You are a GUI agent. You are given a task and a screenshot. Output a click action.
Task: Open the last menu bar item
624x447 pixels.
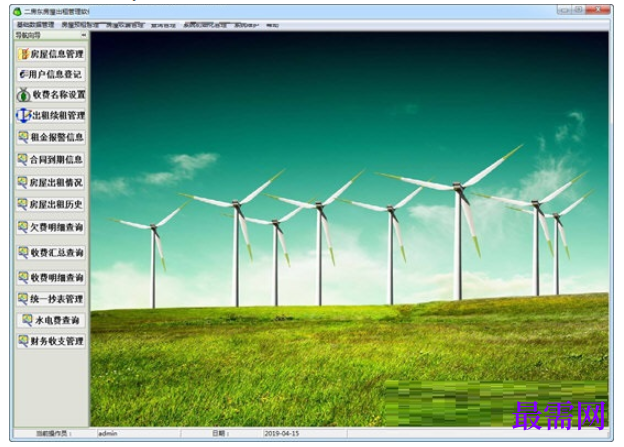tap(272, 25)
